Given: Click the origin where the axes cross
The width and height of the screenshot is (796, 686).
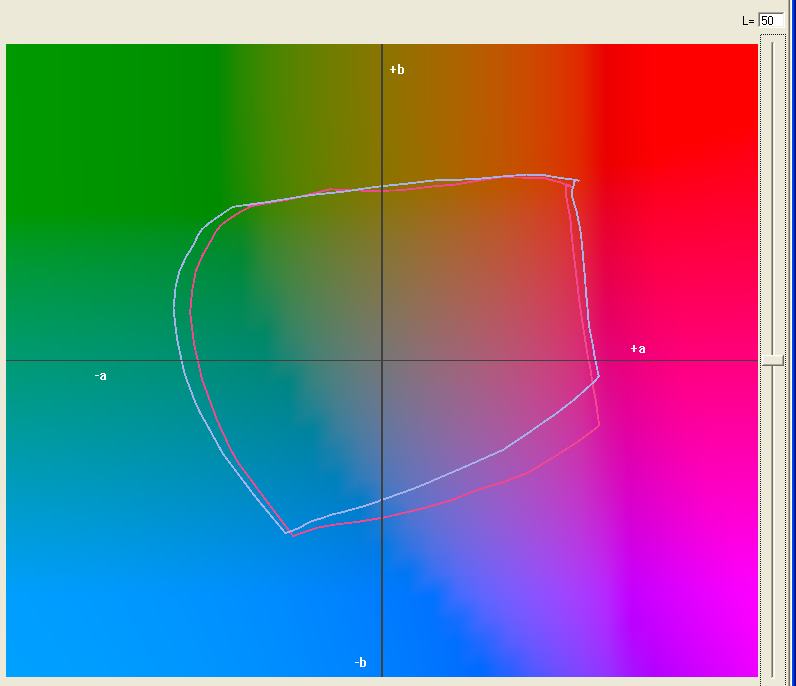Looking at the screenshot, I should click(x=382, y=360).
